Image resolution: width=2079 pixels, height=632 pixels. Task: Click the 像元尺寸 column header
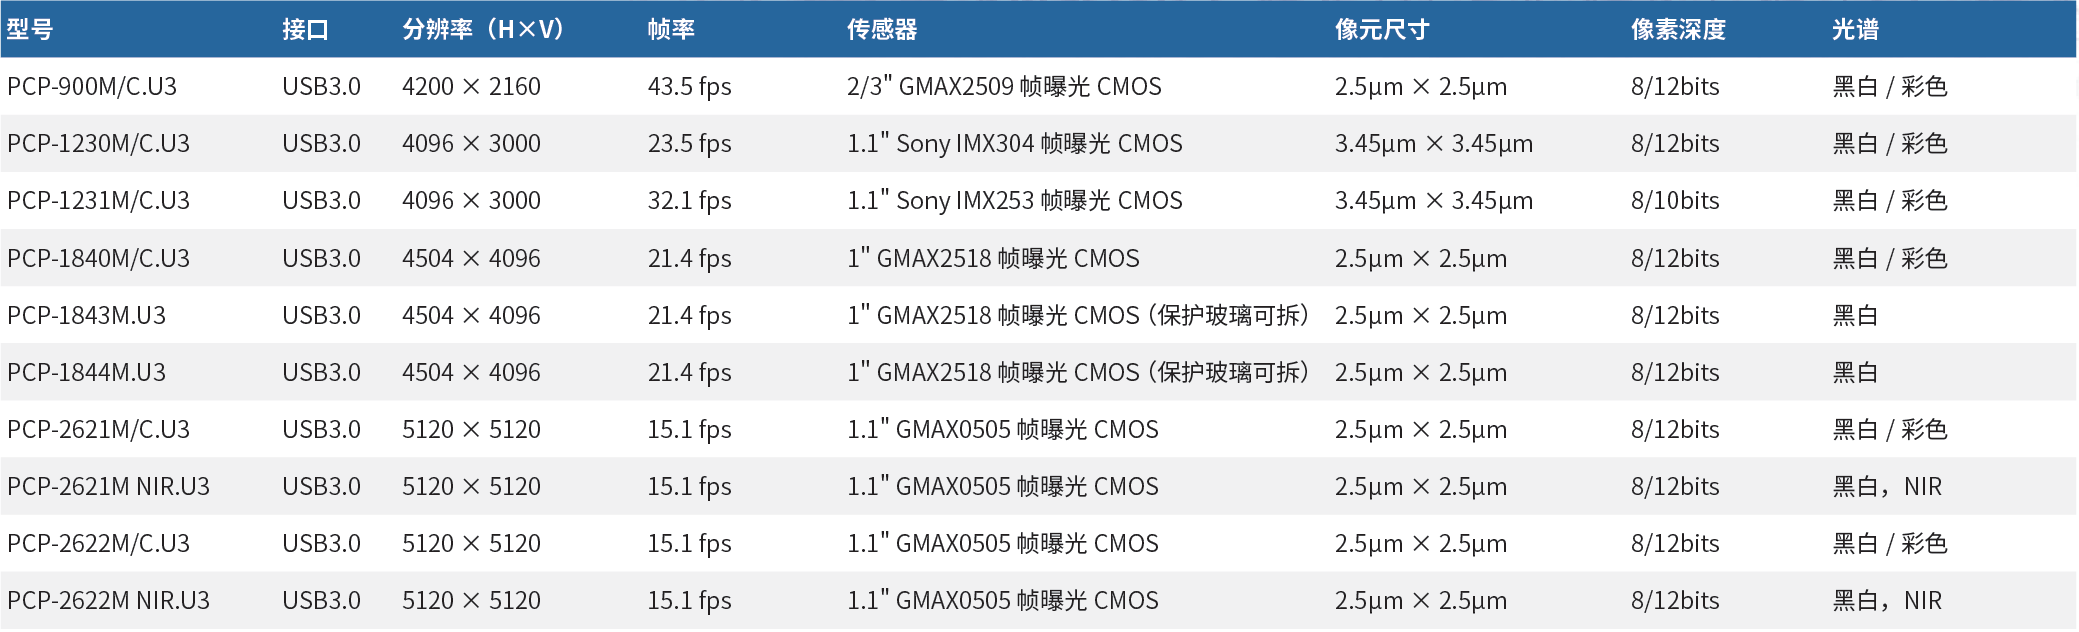(1382, 30)
